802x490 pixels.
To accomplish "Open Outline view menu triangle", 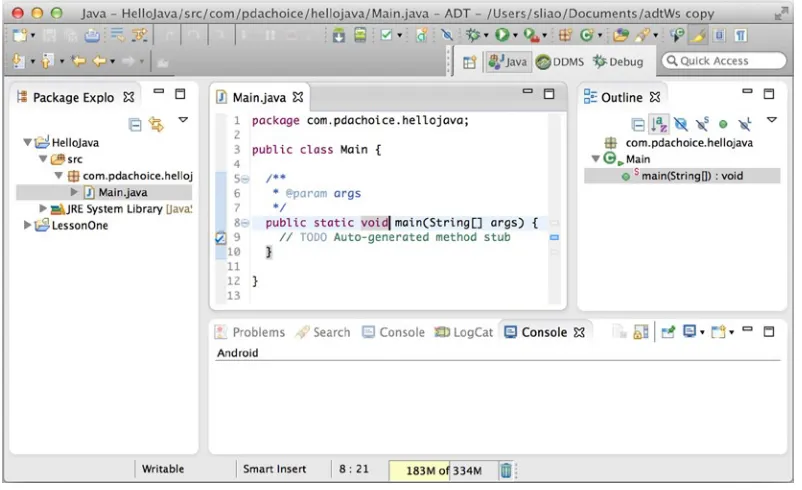I will pos(772,120).
